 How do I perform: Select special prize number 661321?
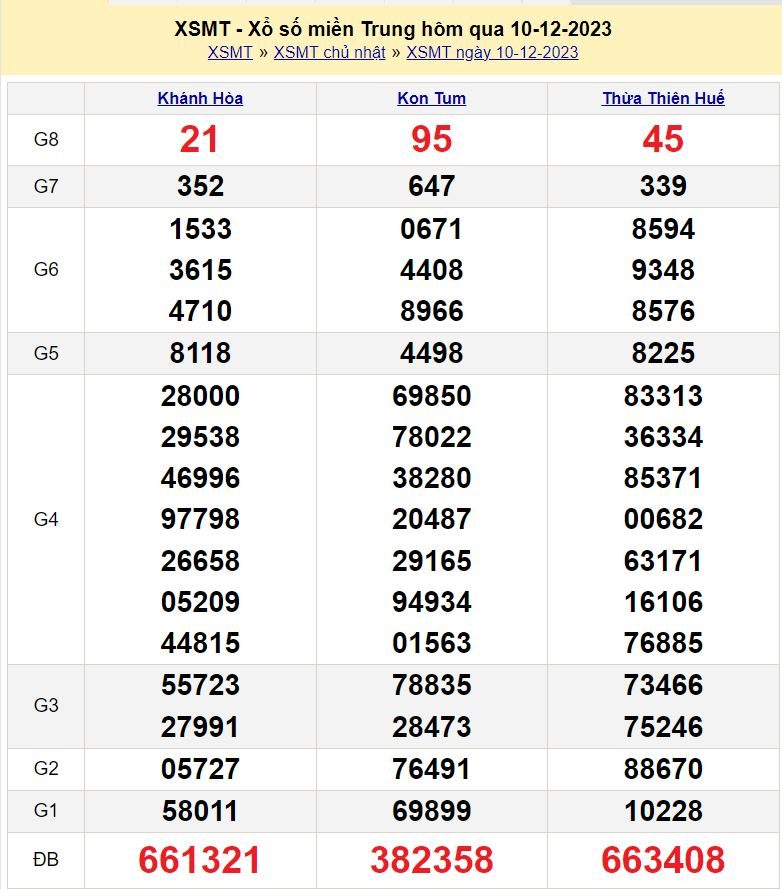click(x=199, y=860)
